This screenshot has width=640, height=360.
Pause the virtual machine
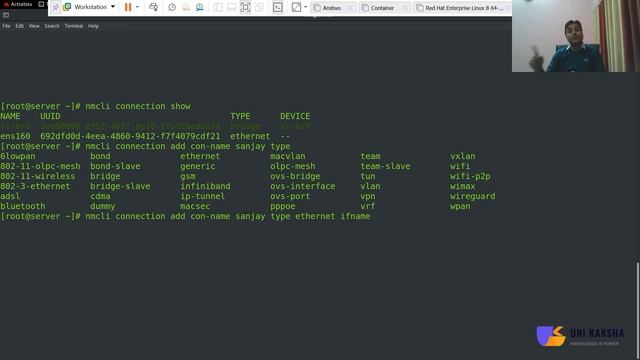click(128, 7)
